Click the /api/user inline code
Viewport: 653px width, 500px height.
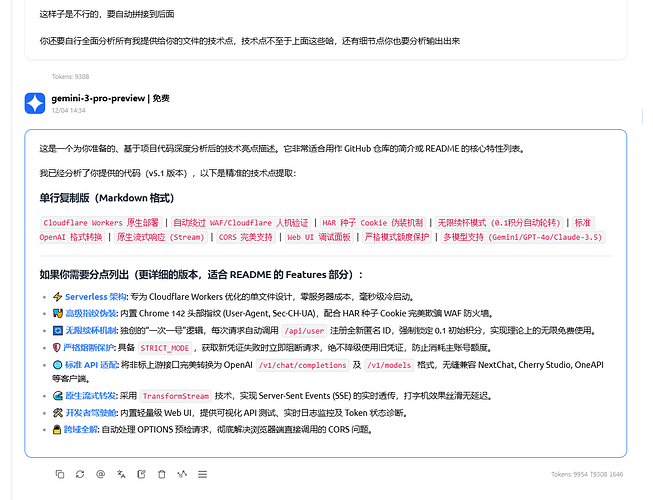(304, 331)
